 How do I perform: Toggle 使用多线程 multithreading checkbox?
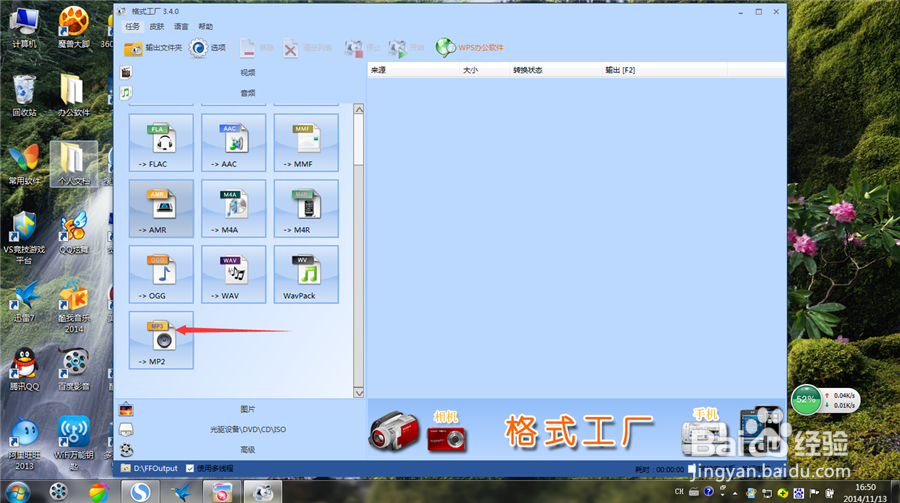pyautogui.click(x=190, y=469)
